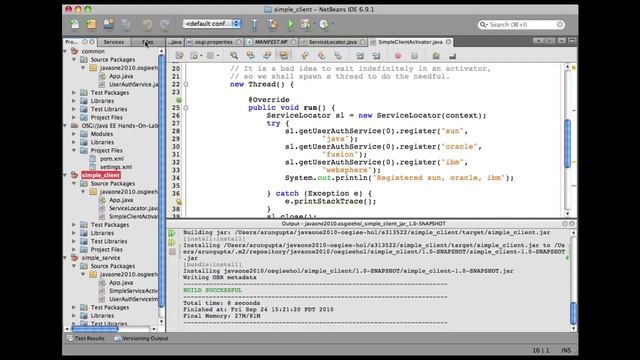The width and height of the screenshot is (640, 360).
Task: Expand the Modules folder node
Action: coord(74,134)
